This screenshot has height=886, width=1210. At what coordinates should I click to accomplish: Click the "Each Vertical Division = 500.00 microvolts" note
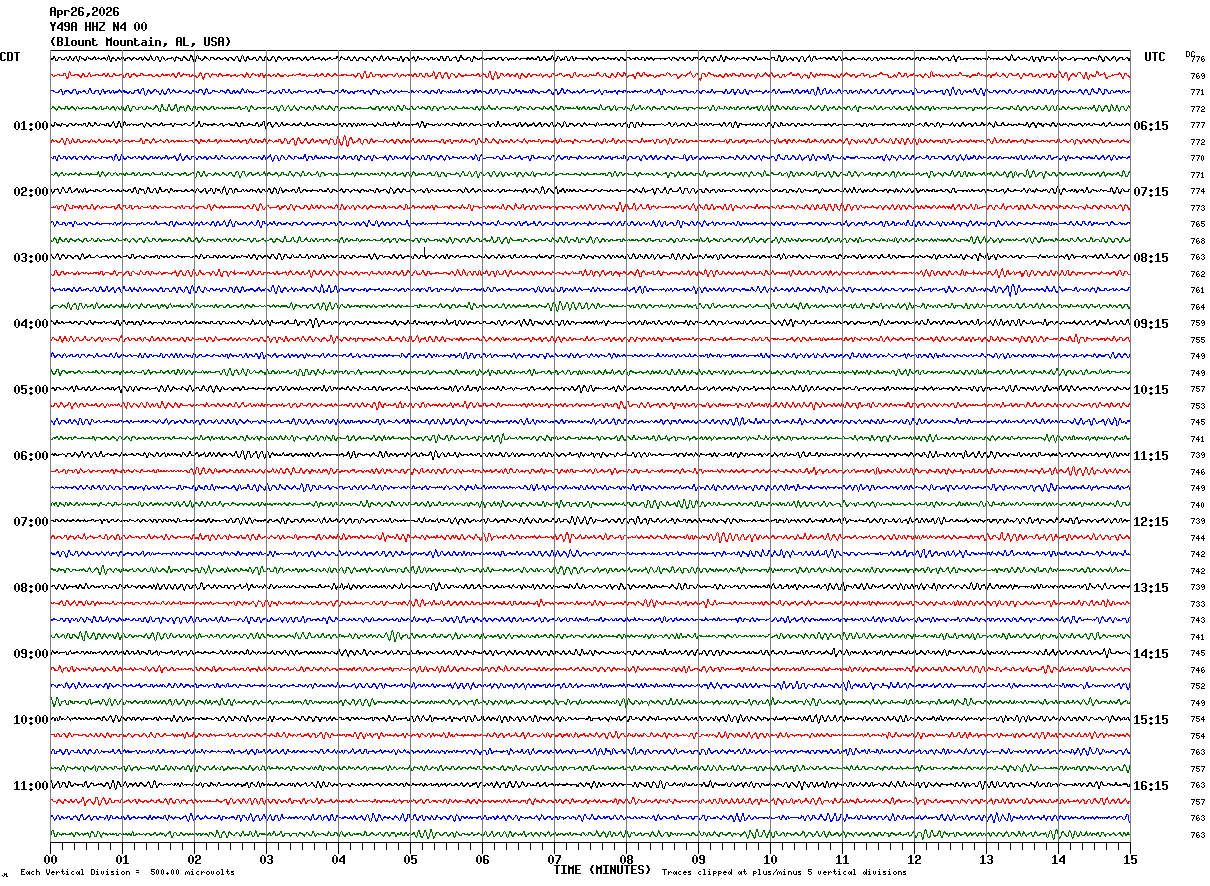[x=127, y=873]
